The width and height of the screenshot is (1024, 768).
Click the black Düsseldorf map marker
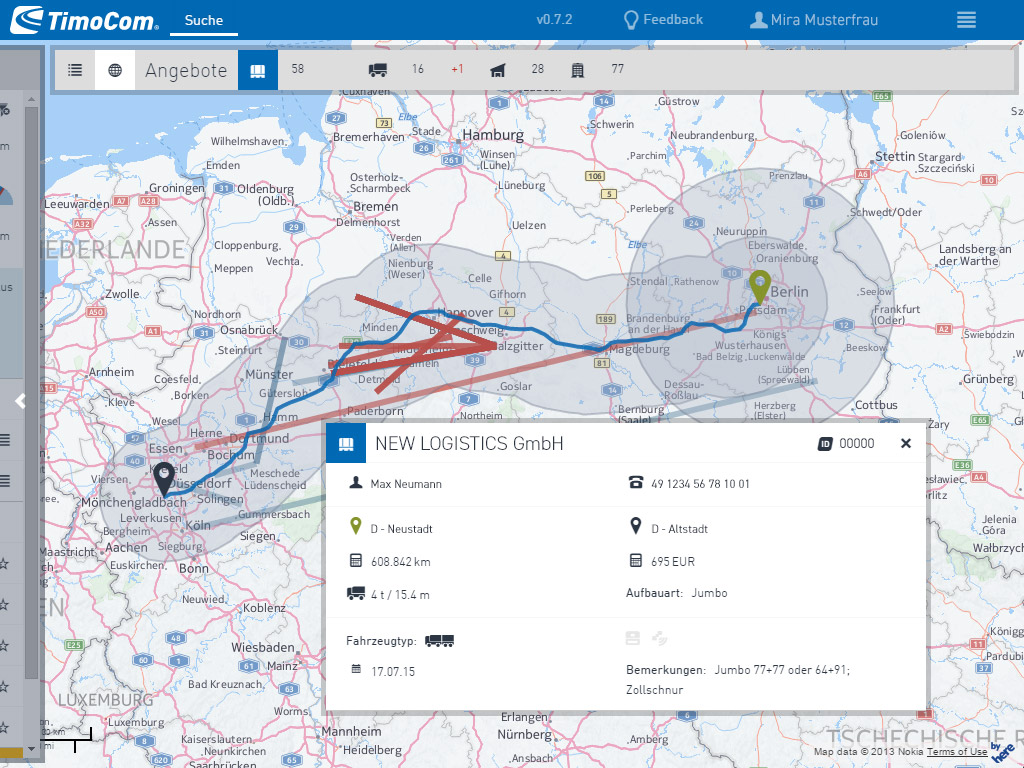163,479
